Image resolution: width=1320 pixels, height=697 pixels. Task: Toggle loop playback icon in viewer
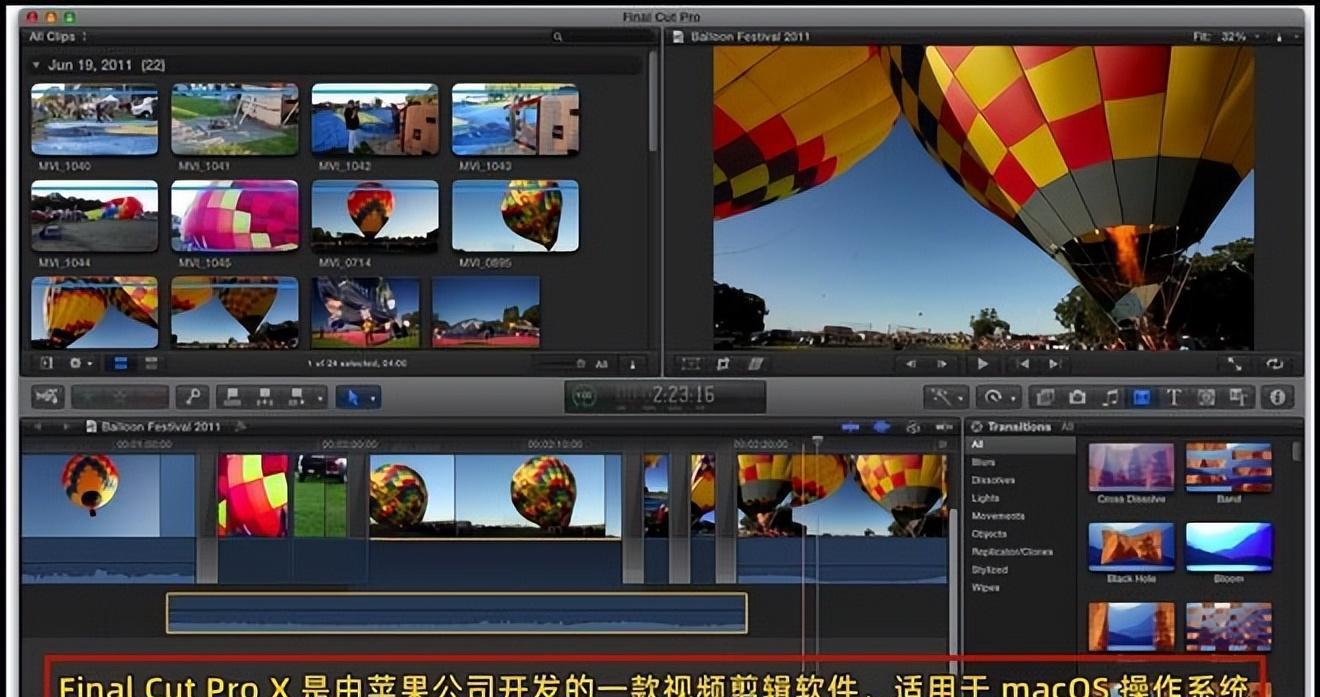click(x=1274, y=364)
